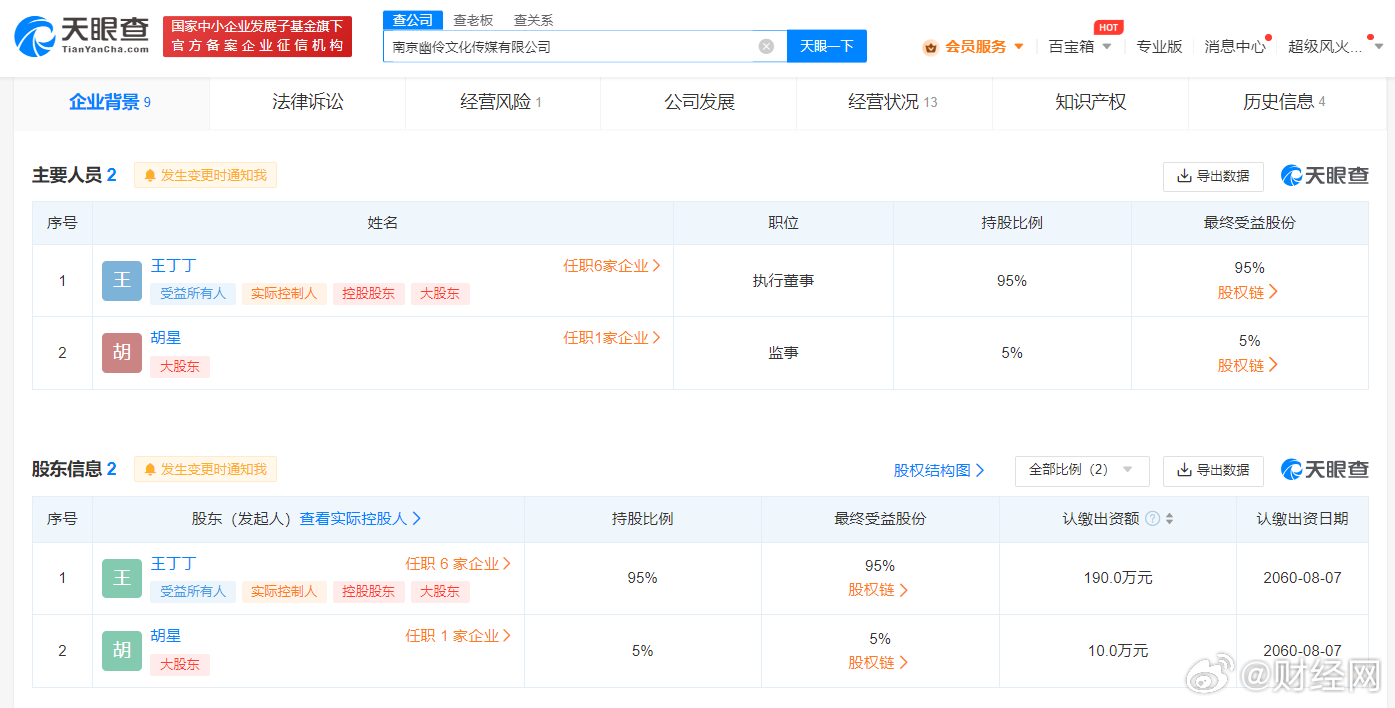
Task: Select the 查公司 search tab
Action: [413, 20]
